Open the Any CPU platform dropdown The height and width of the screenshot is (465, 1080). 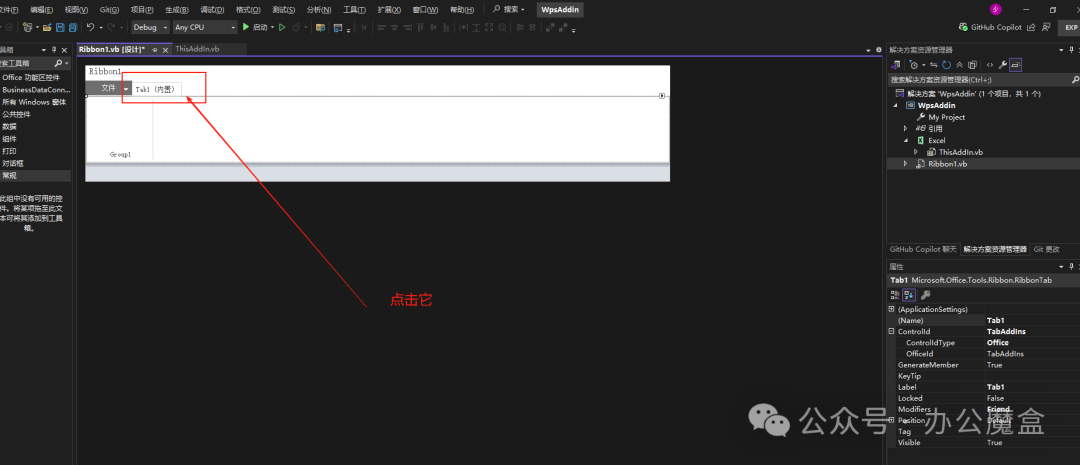coord(233,28)
